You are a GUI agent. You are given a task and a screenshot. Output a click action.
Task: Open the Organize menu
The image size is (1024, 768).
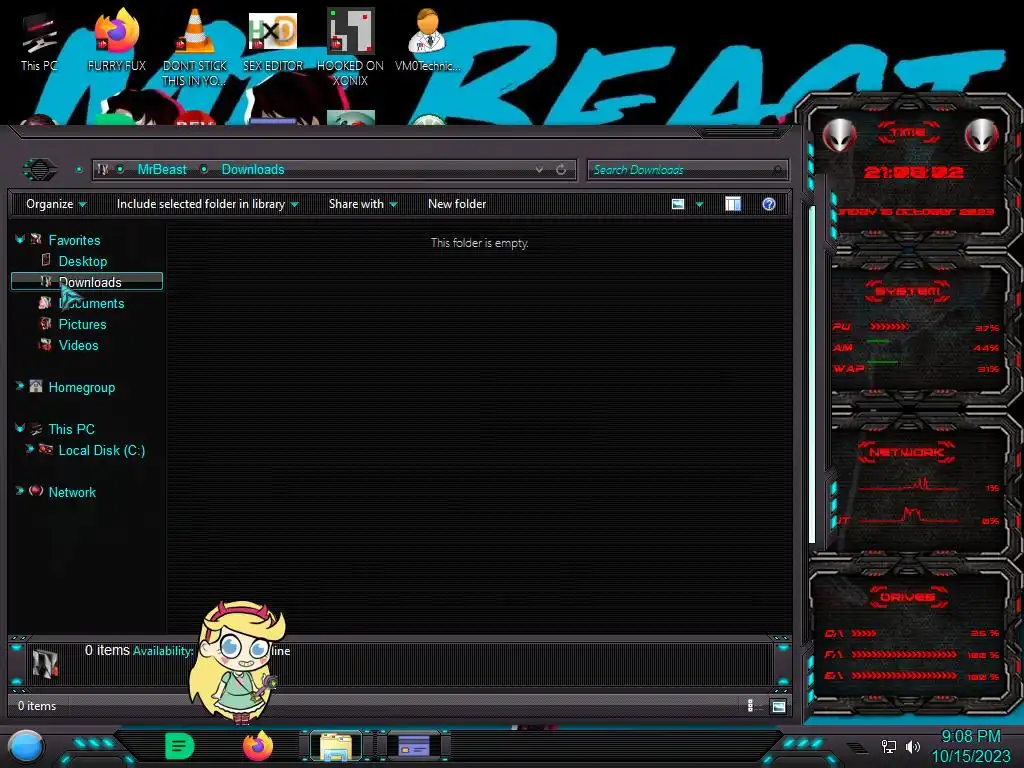click(x=56, y=204)
